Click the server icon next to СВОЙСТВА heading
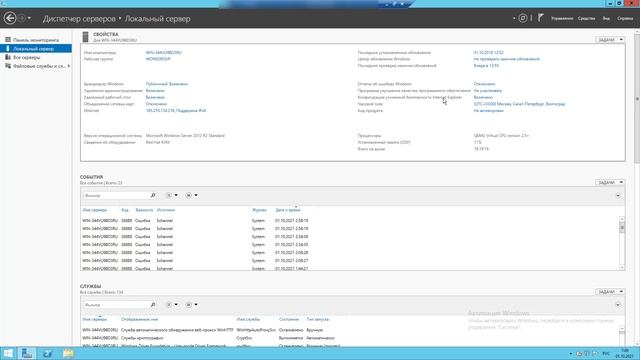 pyautogui.click(x=85, y=37)
